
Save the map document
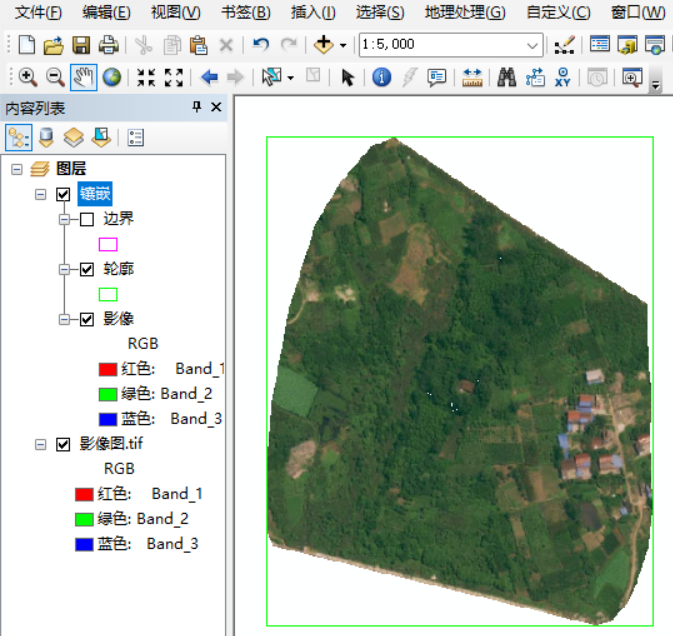pyautogui.click(x=81, y=45)
